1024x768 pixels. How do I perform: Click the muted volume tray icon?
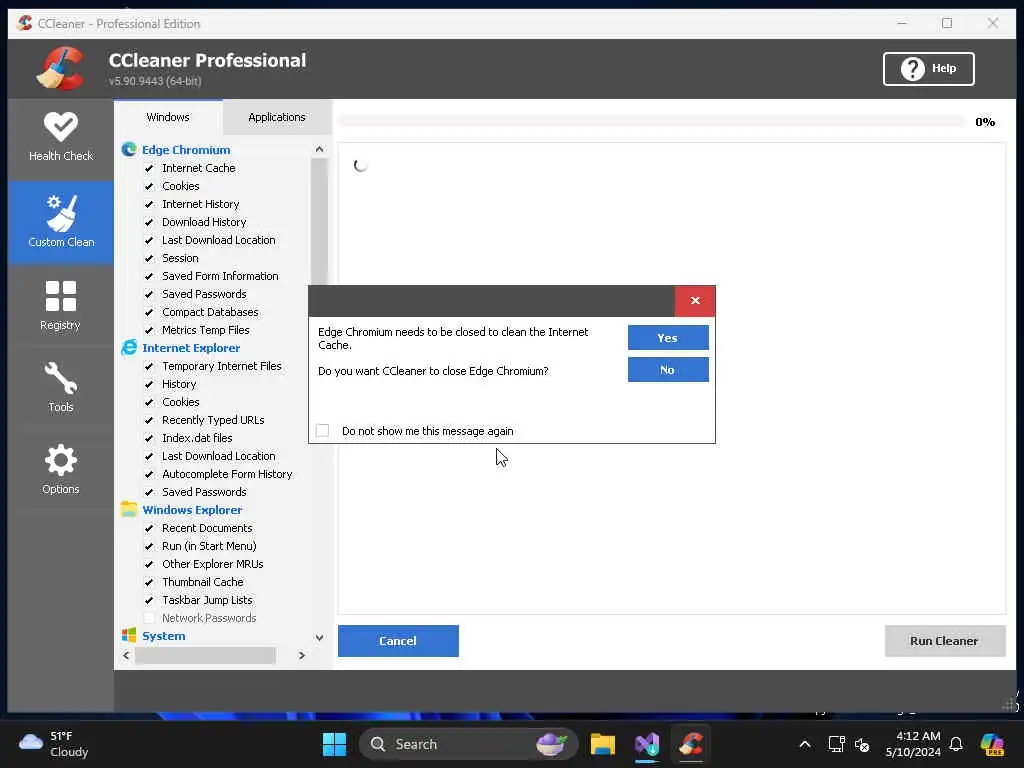pyautogui.click(x=862, y=744)
